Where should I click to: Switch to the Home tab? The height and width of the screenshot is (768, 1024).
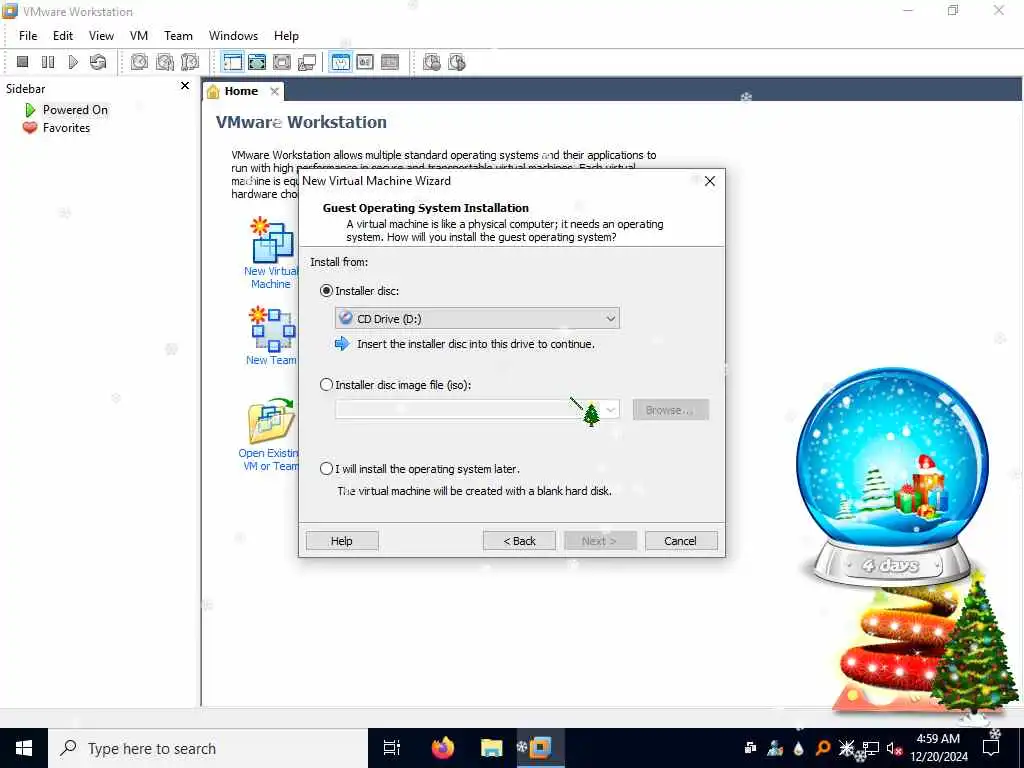point(241,91)
